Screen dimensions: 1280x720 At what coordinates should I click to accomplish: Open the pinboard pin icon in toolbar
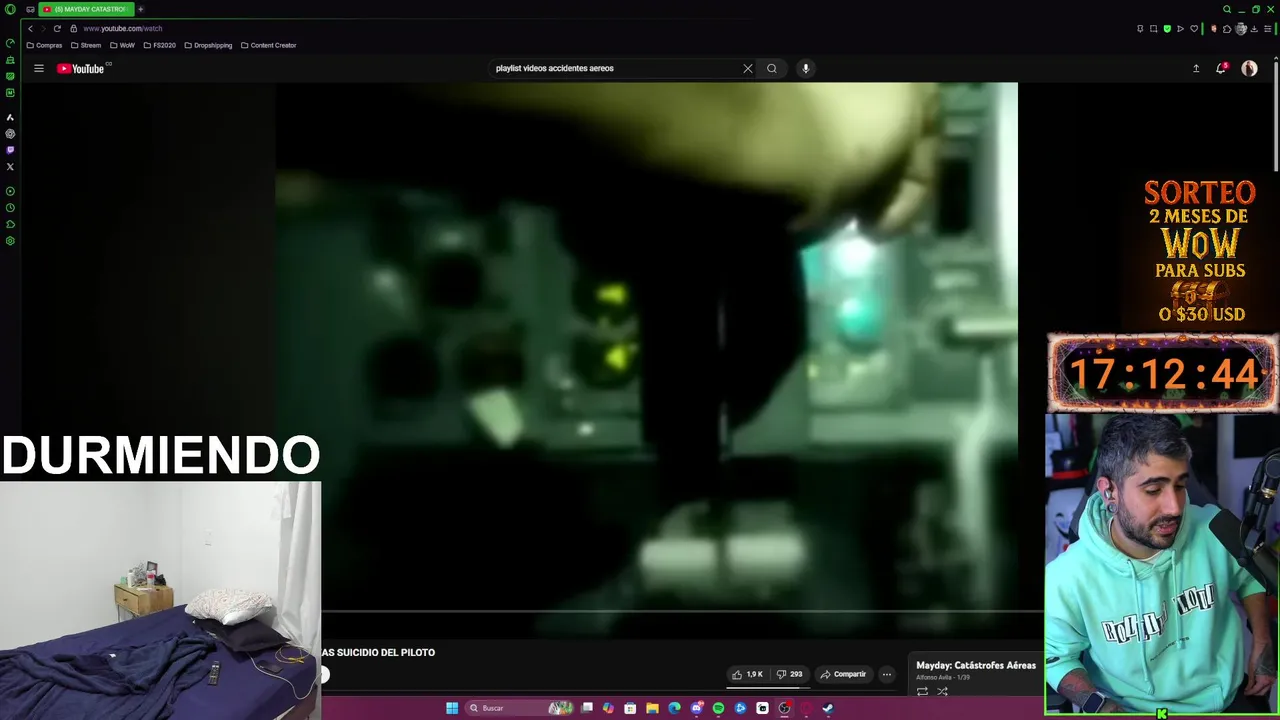(x=1140, y=29)
